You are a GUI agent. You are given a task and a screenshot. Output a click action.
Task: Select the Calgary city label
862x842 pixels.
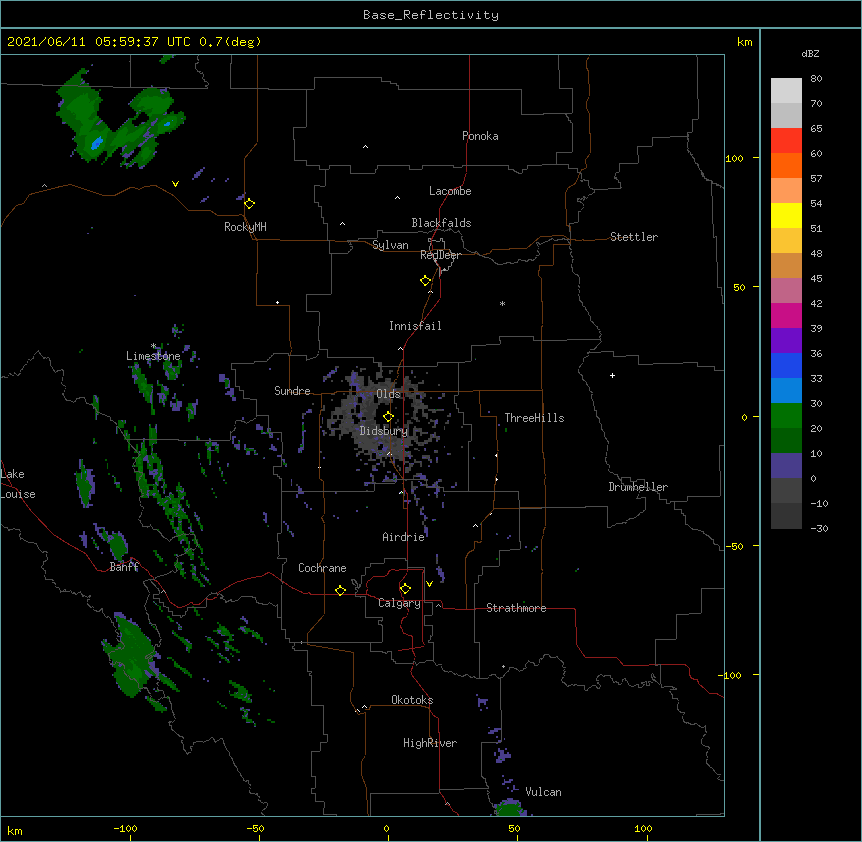(399, 603)
